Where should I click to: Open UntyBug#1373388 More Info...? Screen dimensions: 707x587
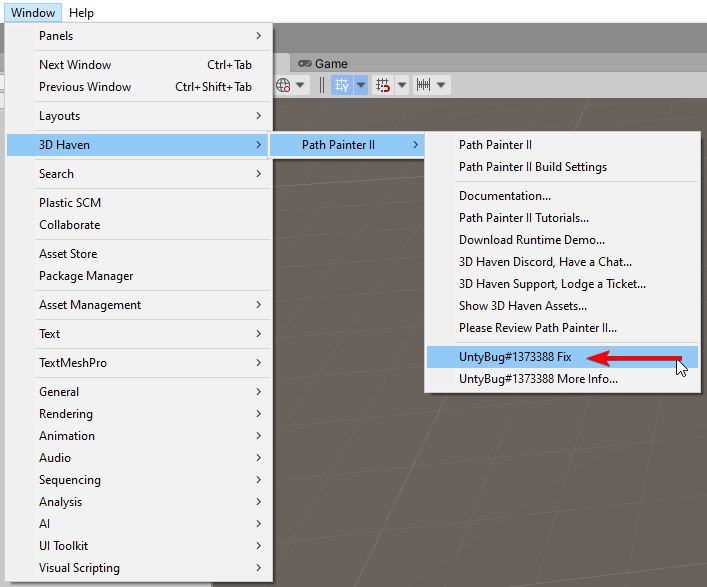tap(562, 379)
